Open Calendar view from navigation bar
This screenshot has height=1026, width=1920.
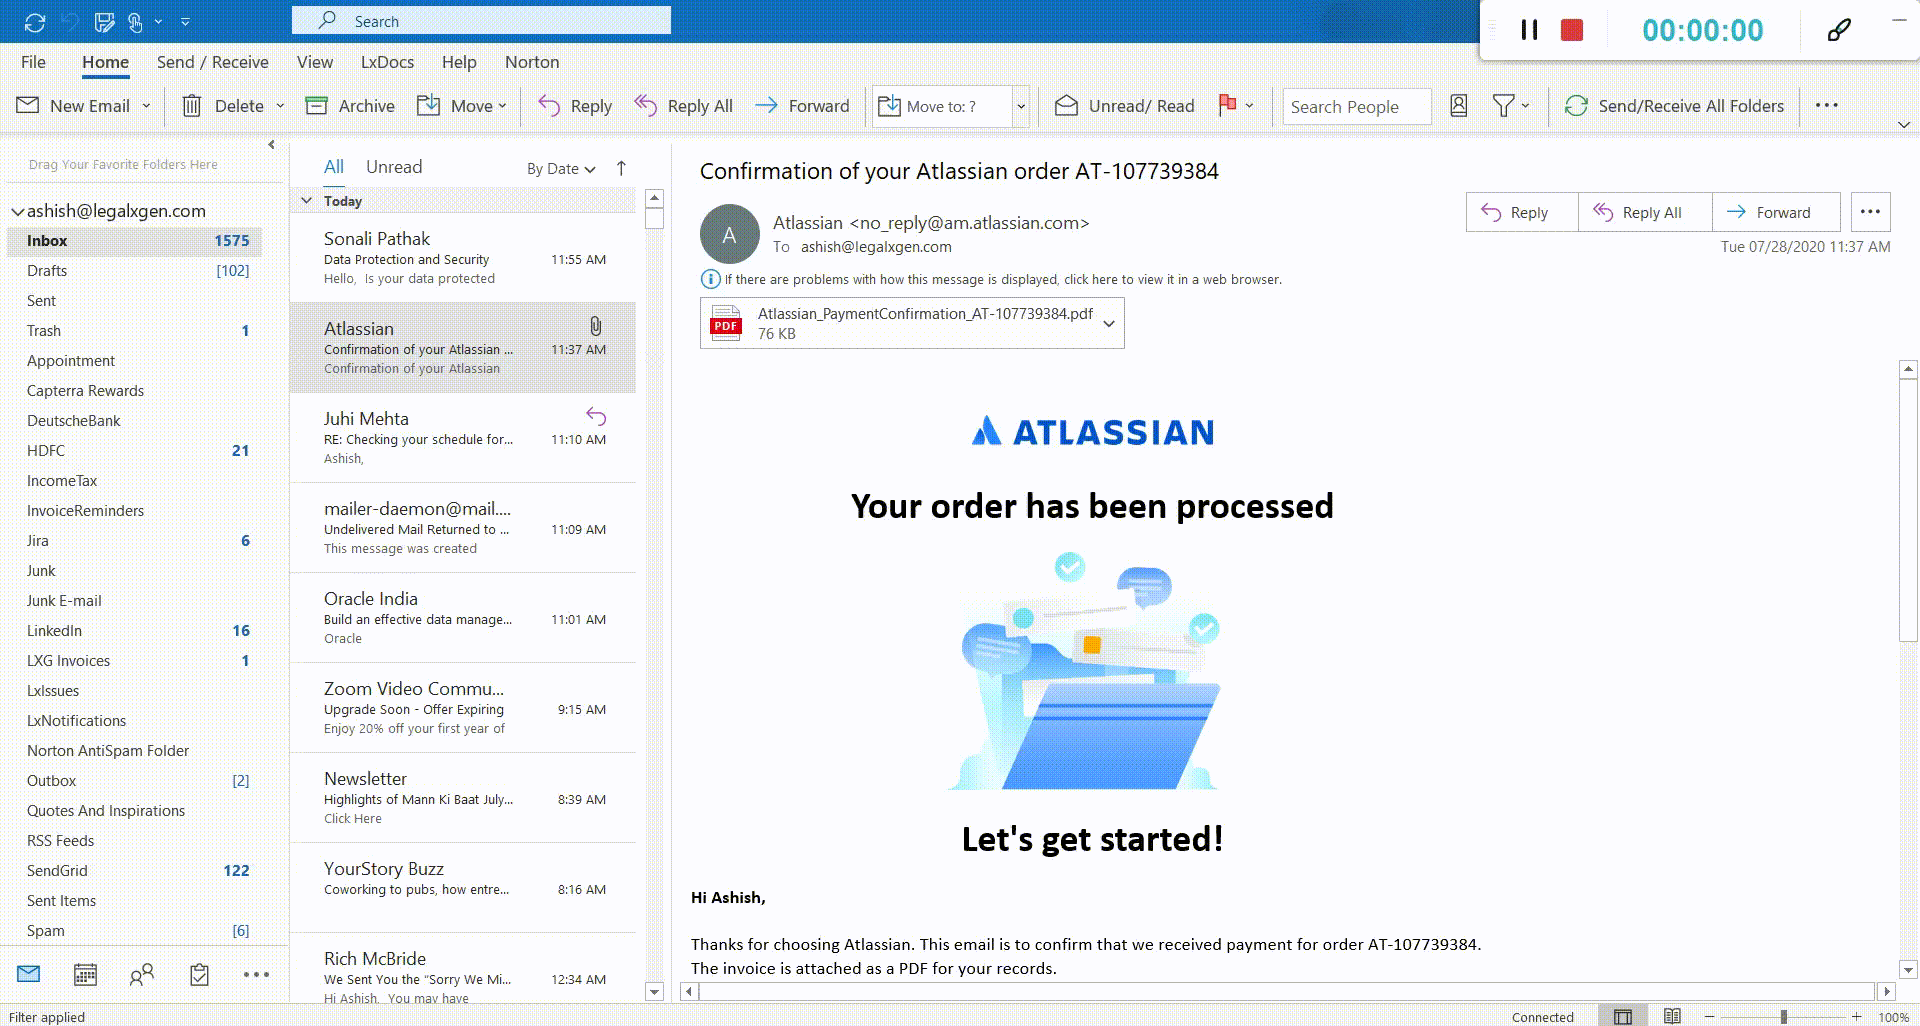coord(85,974)
